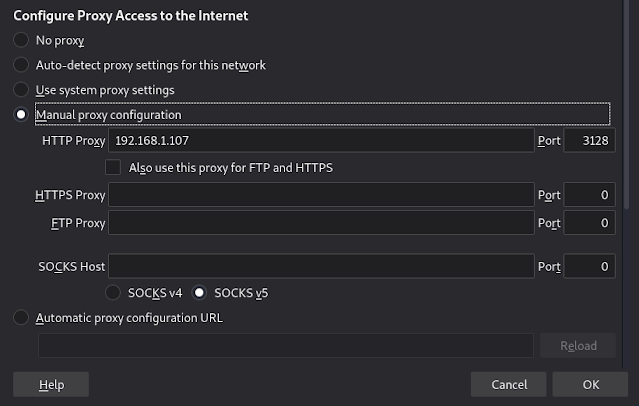
Task: Click the HTTPS Proxy port field
Action: pyautogui.click(x=589, y=195)
